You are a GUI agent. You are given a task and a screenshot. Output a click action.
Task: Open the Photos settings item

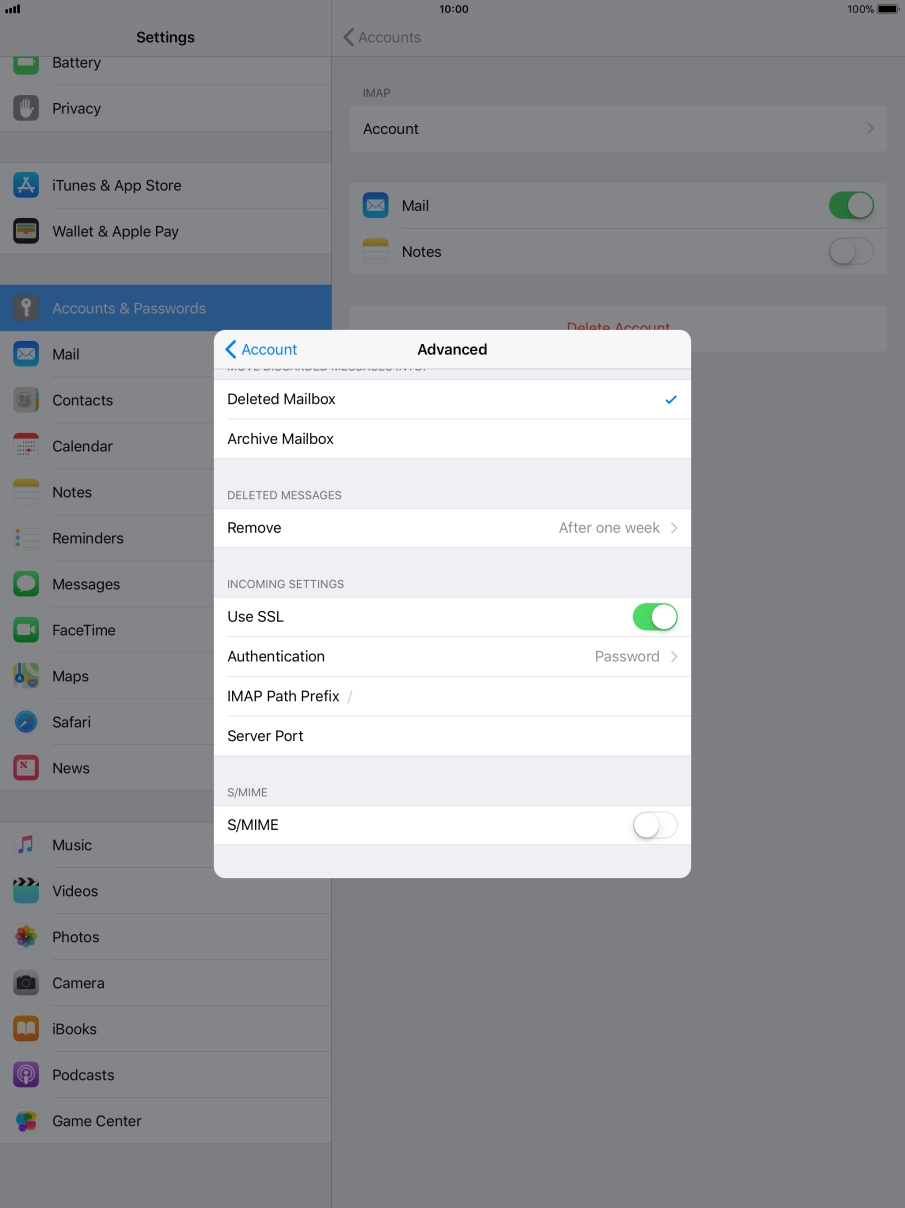click(76, 937)
